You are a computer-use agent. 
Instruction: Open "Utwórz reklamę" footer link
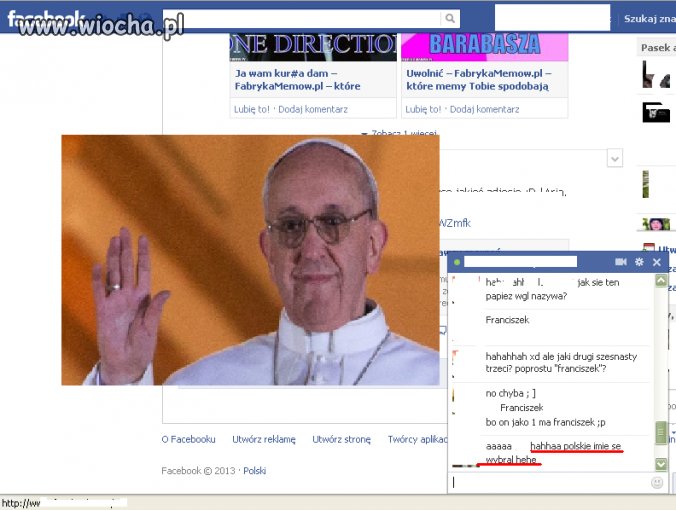click(x=264, y=439)
